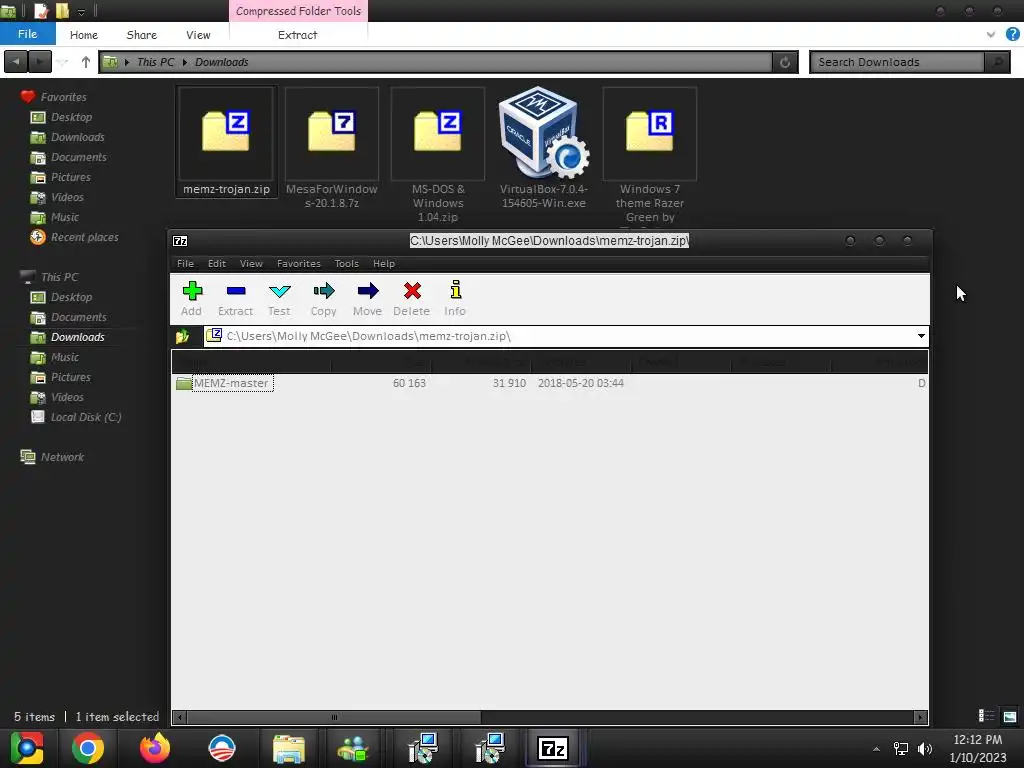The image size is (1024, 768).
Task: Open the Explorer Share ribbon tab
Action: coord(142,35)
